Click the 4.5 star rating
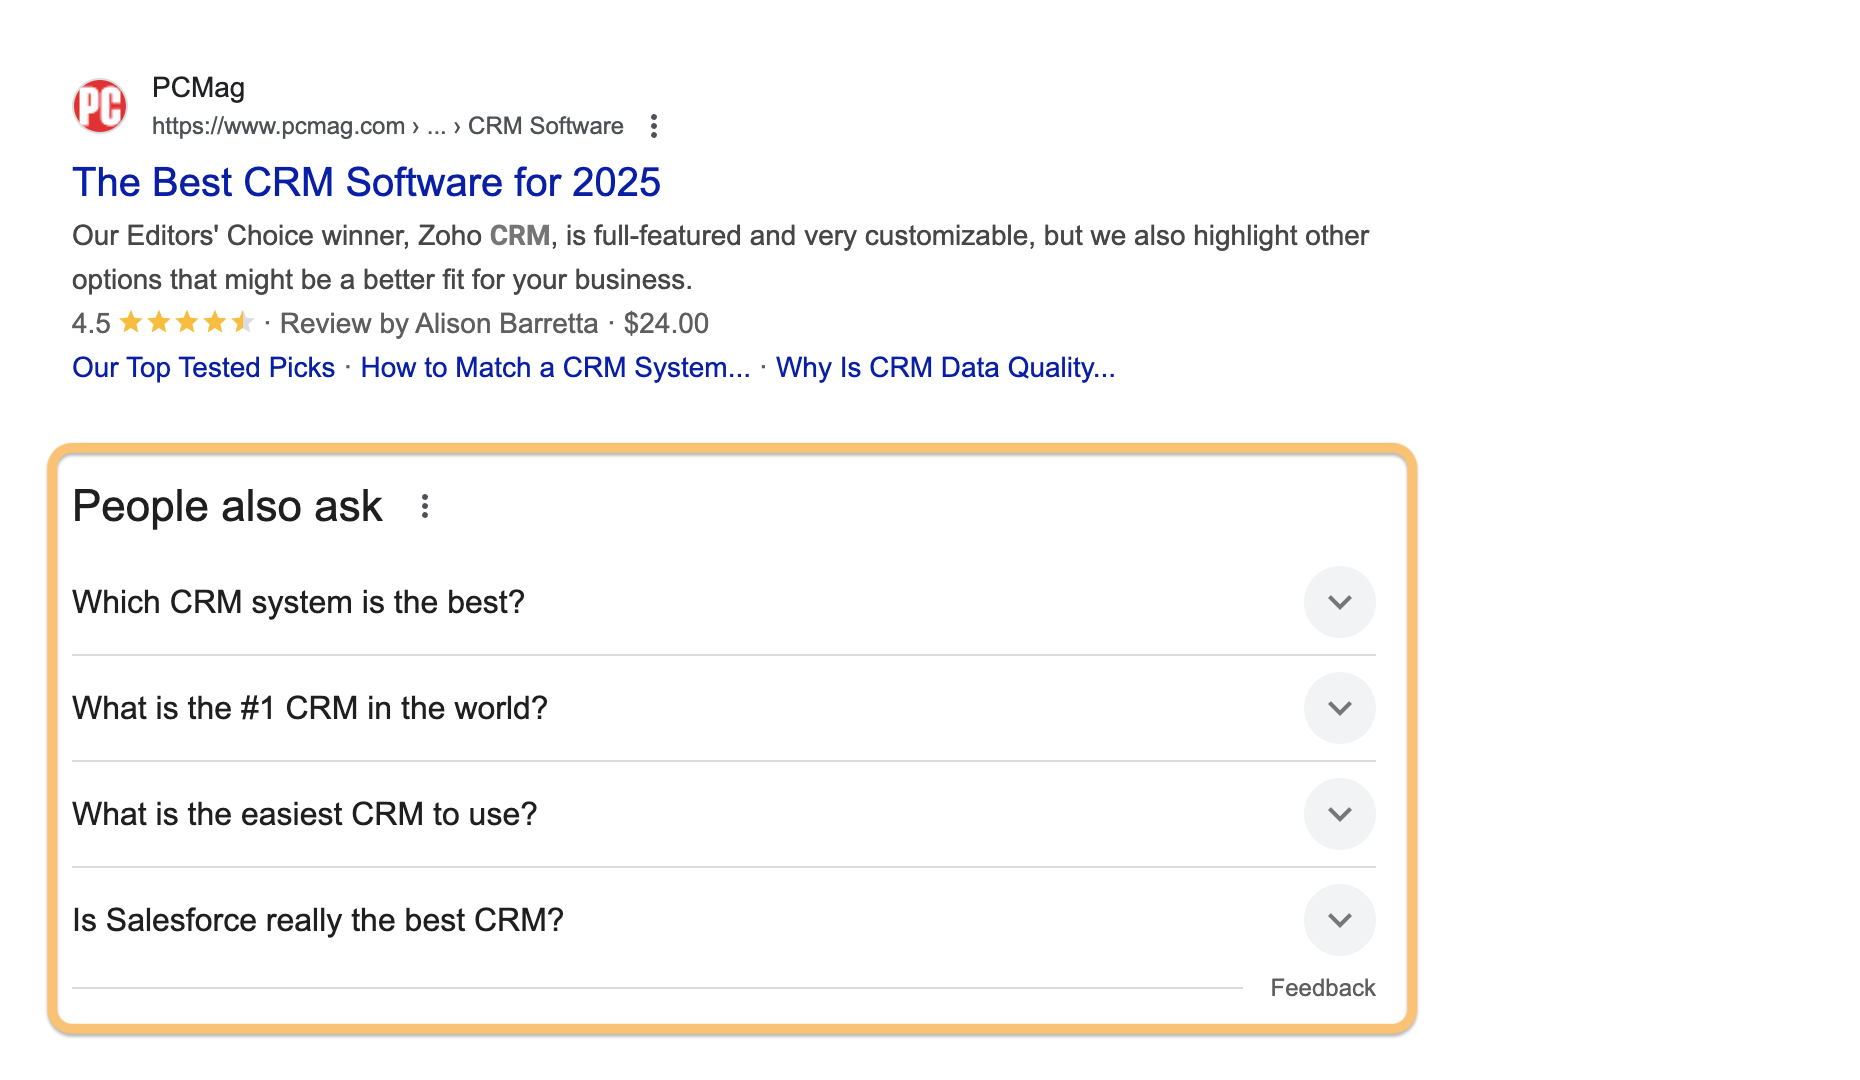Screen dimensions: 1860x1080 coord(163,323)
